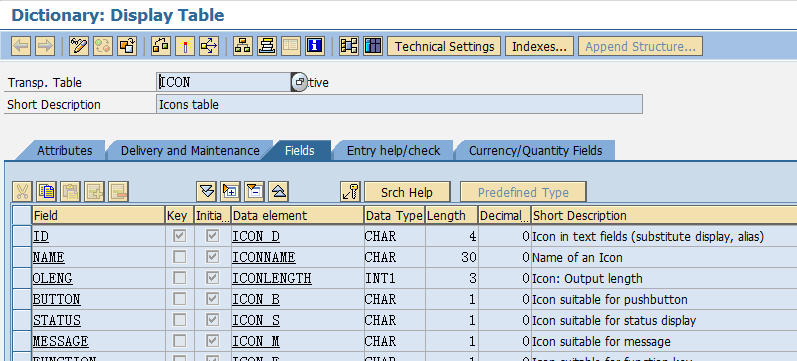Select the Fields tab
This screenshot has width=797, height=361.
pos(300,151)
